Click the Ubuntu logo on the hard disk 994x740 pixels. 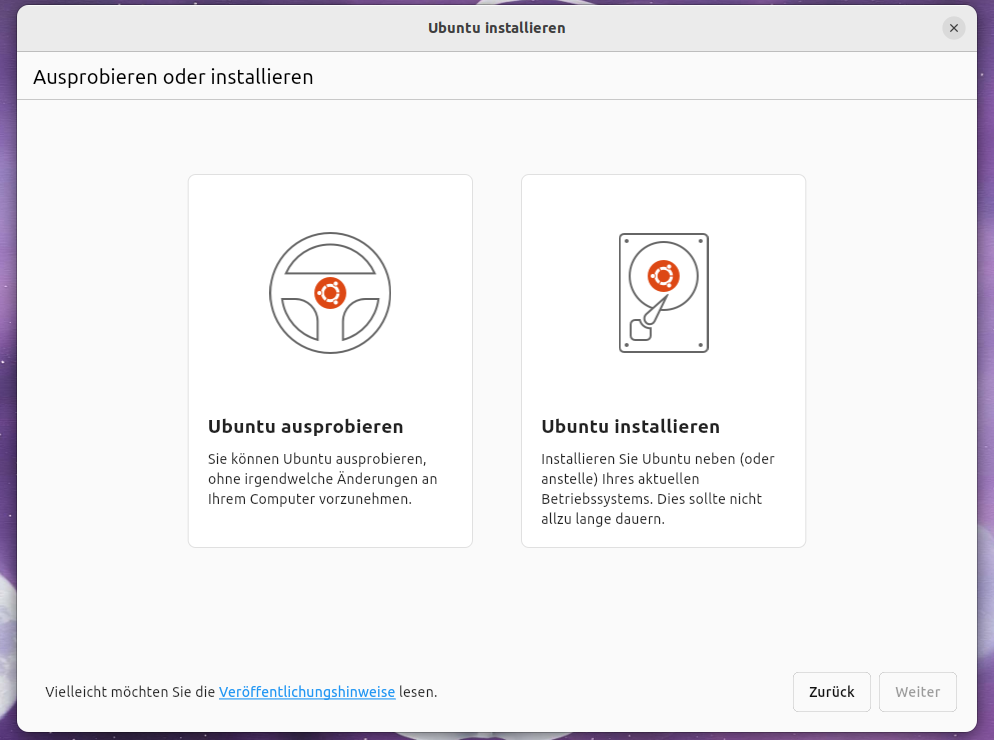pyautogui.click(x=663, y=274)
